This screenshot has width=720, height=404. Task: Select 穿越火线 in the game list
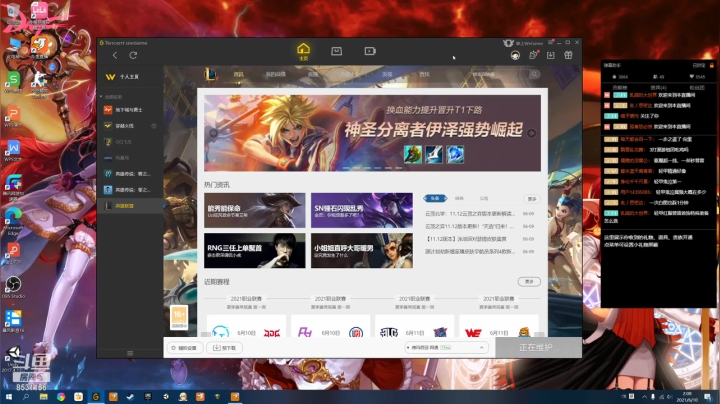click(x=130, y=126)
